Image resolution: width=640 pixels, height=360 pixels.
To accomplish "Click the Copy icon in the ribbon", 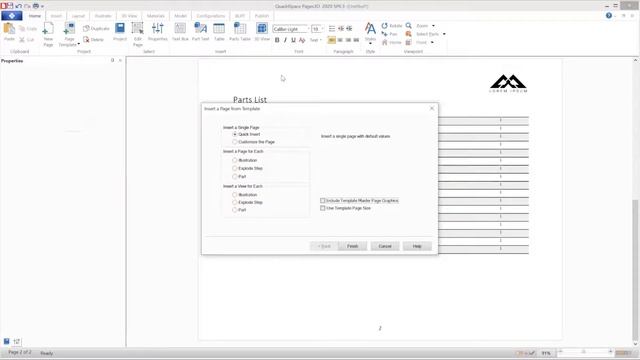I will click(x=22, y=29).
